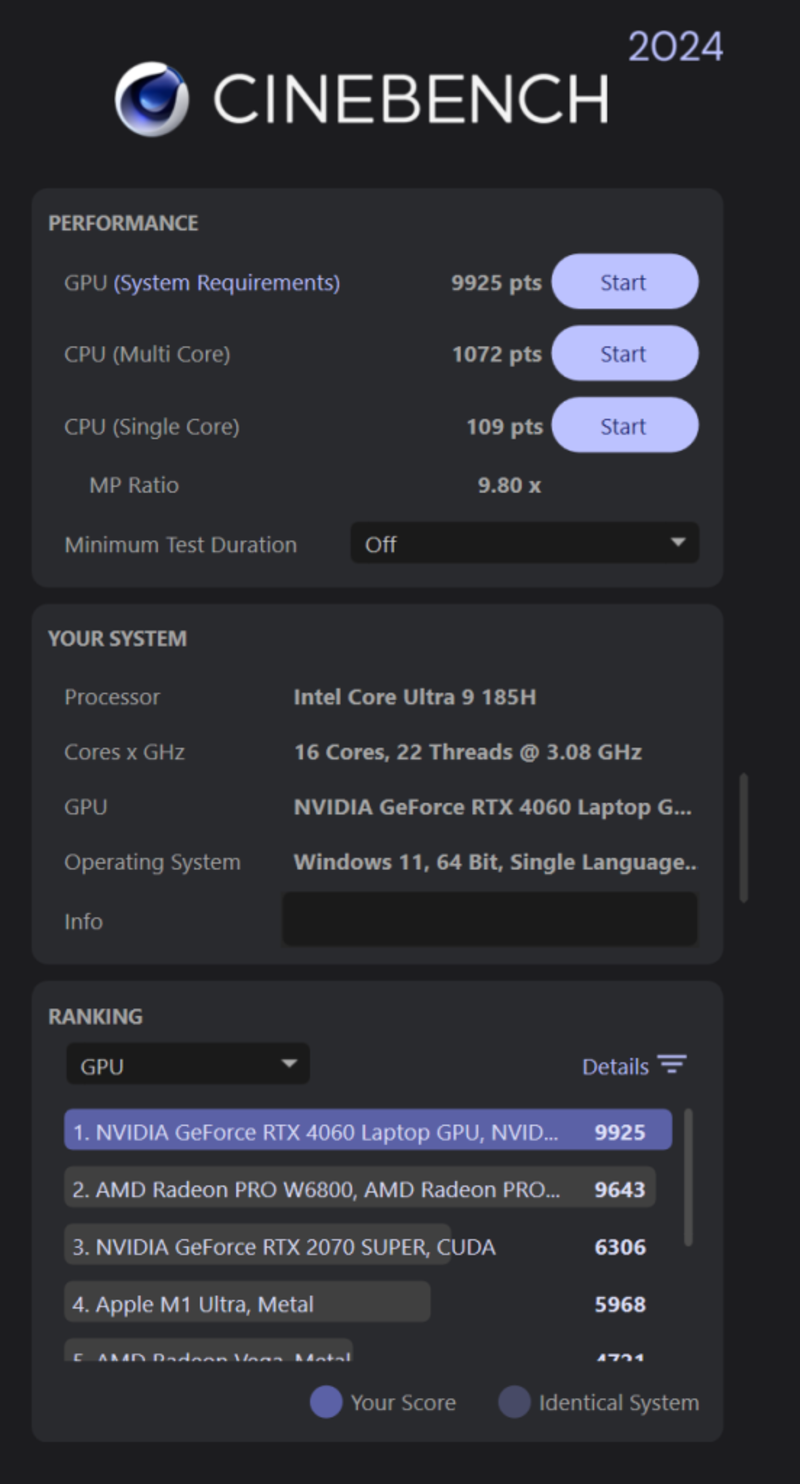Click the Intel Core Ultra 9 185H text
Viewport: 800px width, 1484px height.
414,697
